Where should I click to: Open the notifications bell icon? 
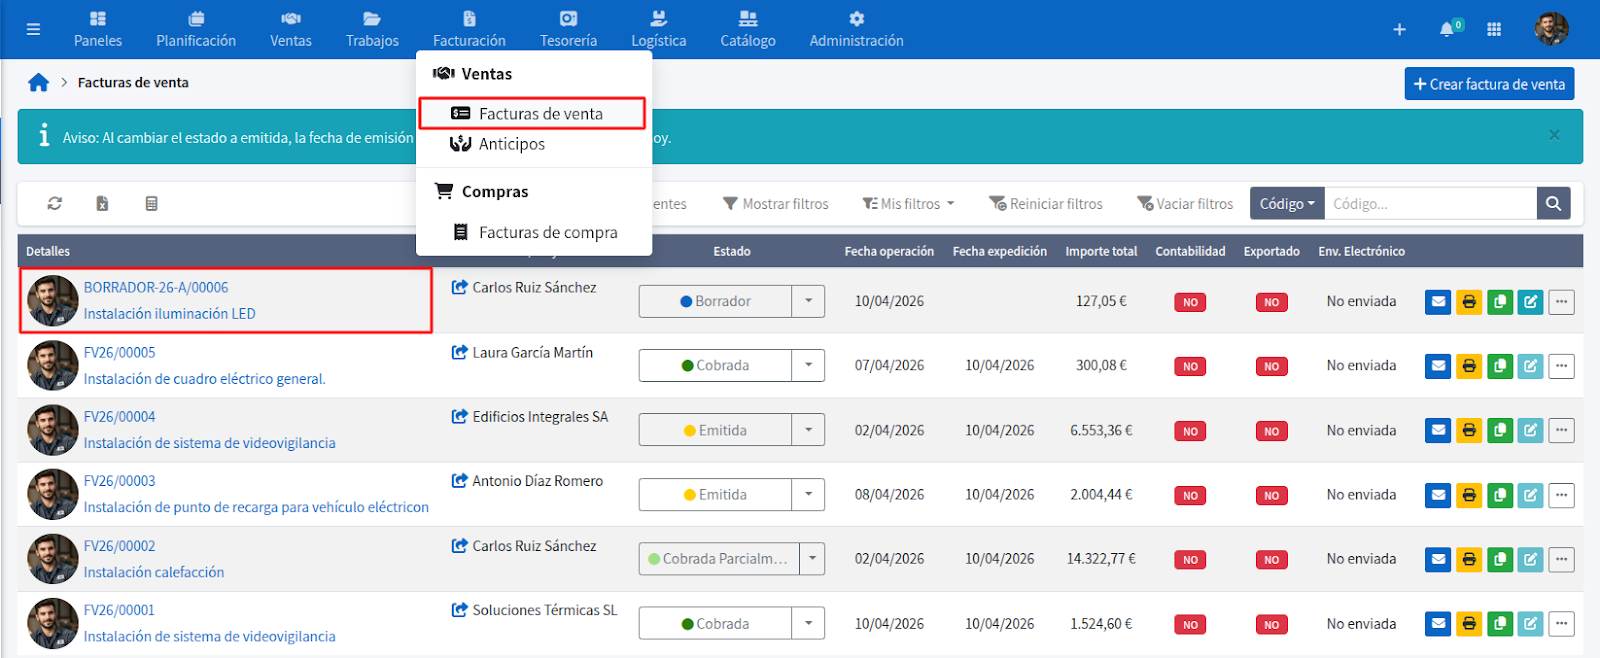tap(1447, 29)
